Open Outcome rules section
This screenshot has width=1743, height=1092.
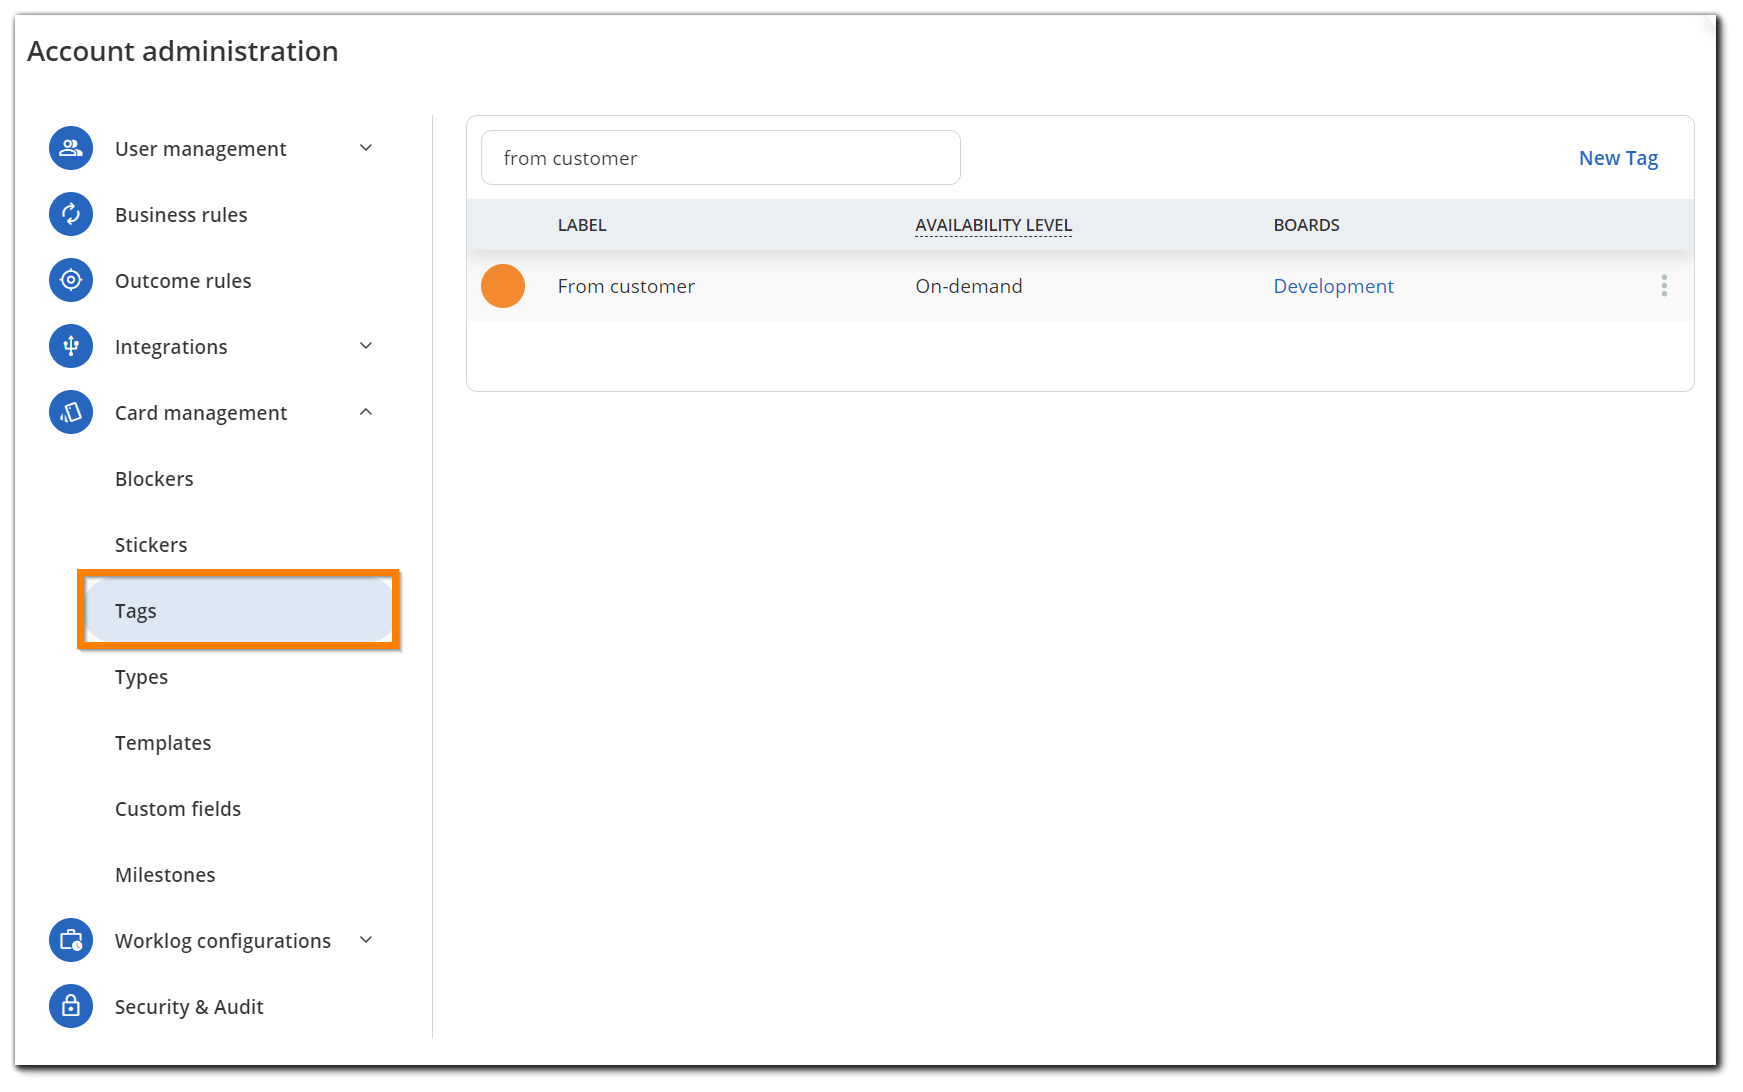tap(183, 281)
